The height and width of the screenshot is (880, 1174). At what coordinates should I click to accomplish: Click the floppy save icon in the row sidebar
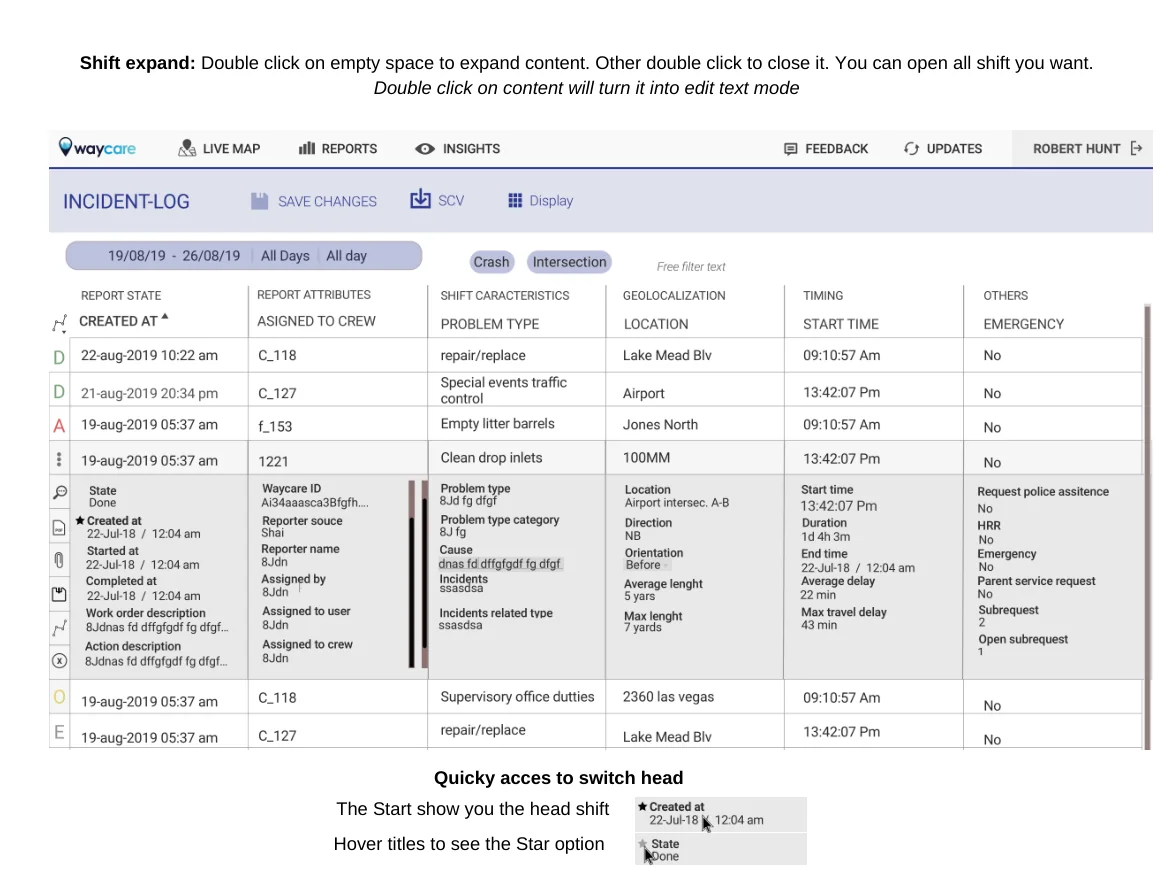[x=59, y=595]
